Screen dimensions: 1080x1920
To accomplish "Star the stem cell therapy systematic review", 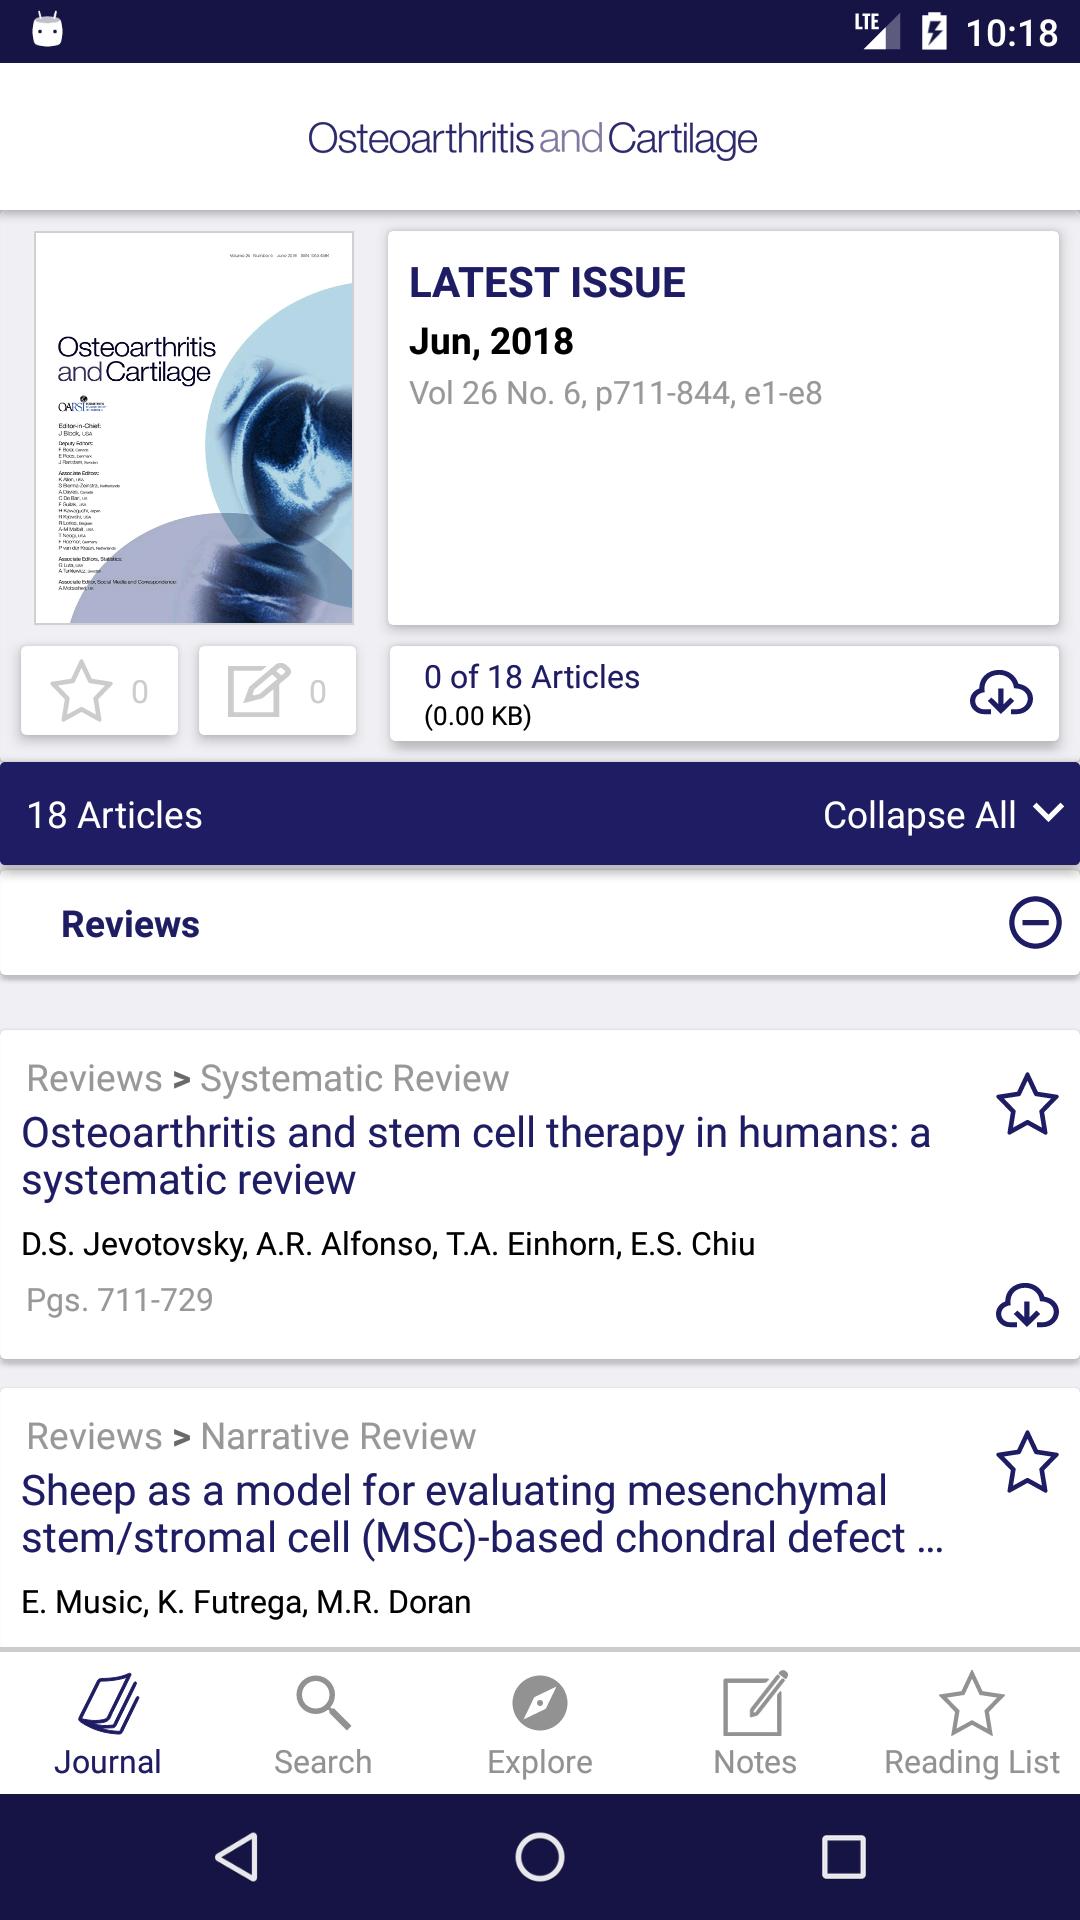I will 1026,1104.
